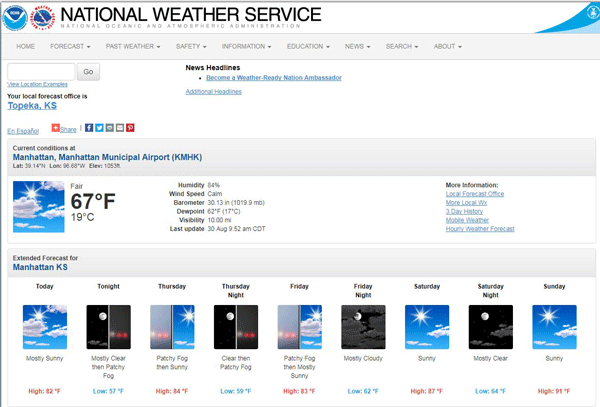Click the NOAA logo icon
The height and width of the screenshot is (407, 600).
(x=15, y=18)
